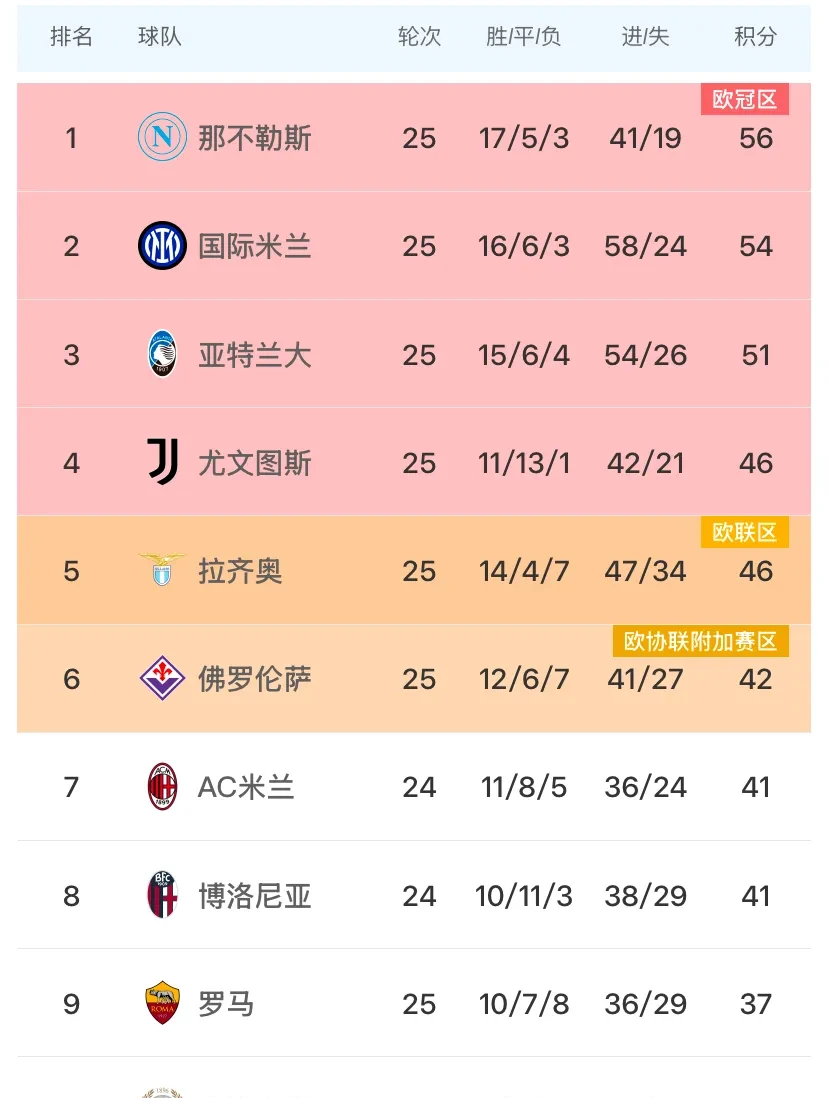The width and height of the screenshot is (828, 1098).
Task: Click the 欧协联附加赛区 label
Action: [x=700, y=641]
